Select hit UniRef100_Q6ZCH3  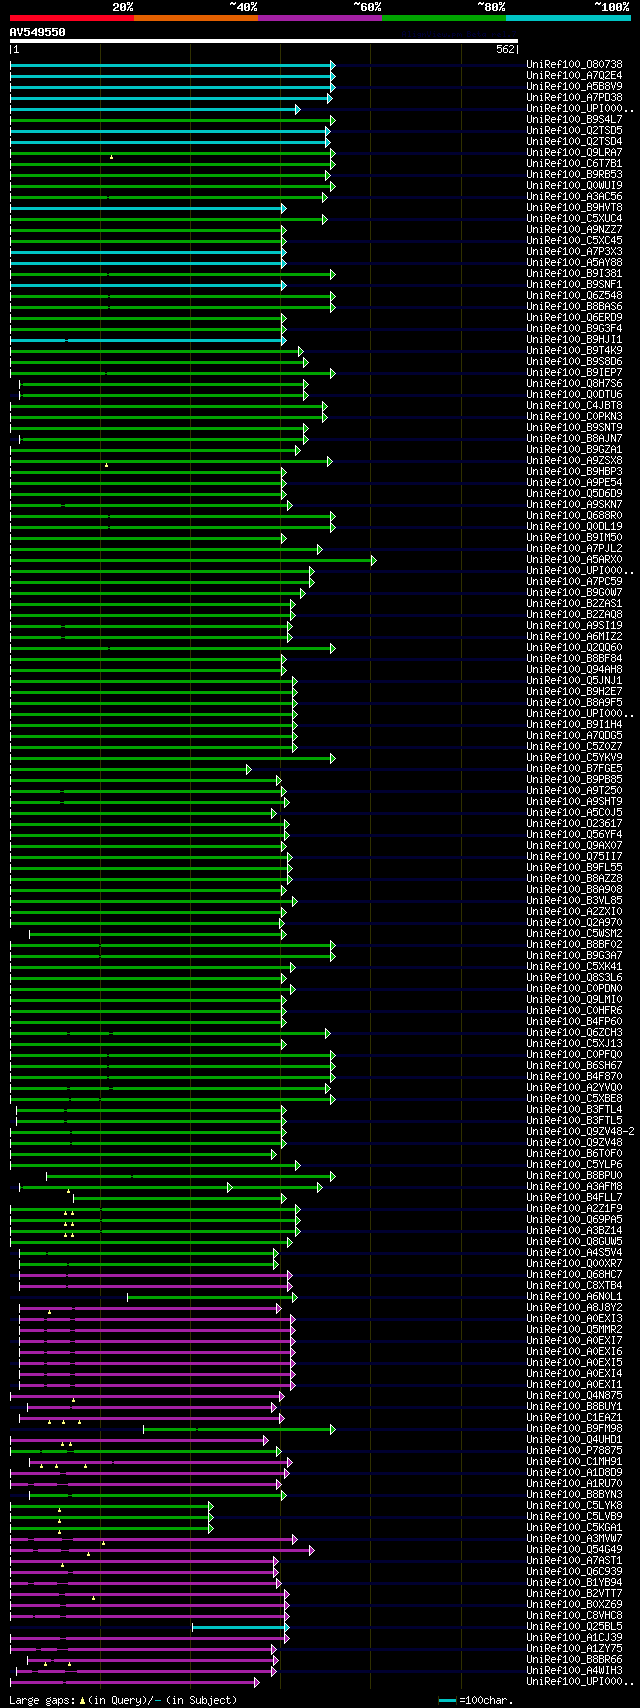click(574, 1033)
